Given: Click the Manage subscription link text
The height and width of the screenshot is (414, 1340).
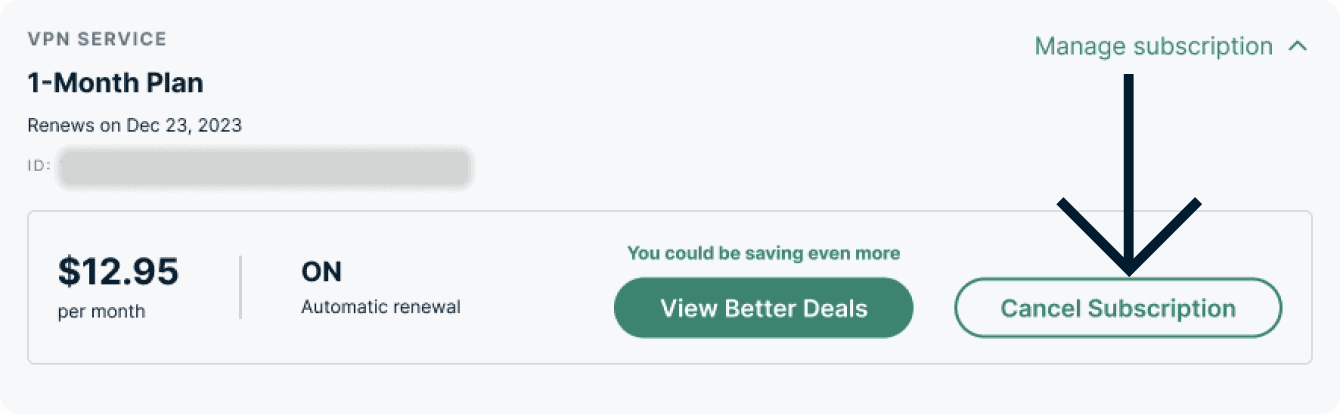Looking at the screenshot, I should click(1153, 47).
